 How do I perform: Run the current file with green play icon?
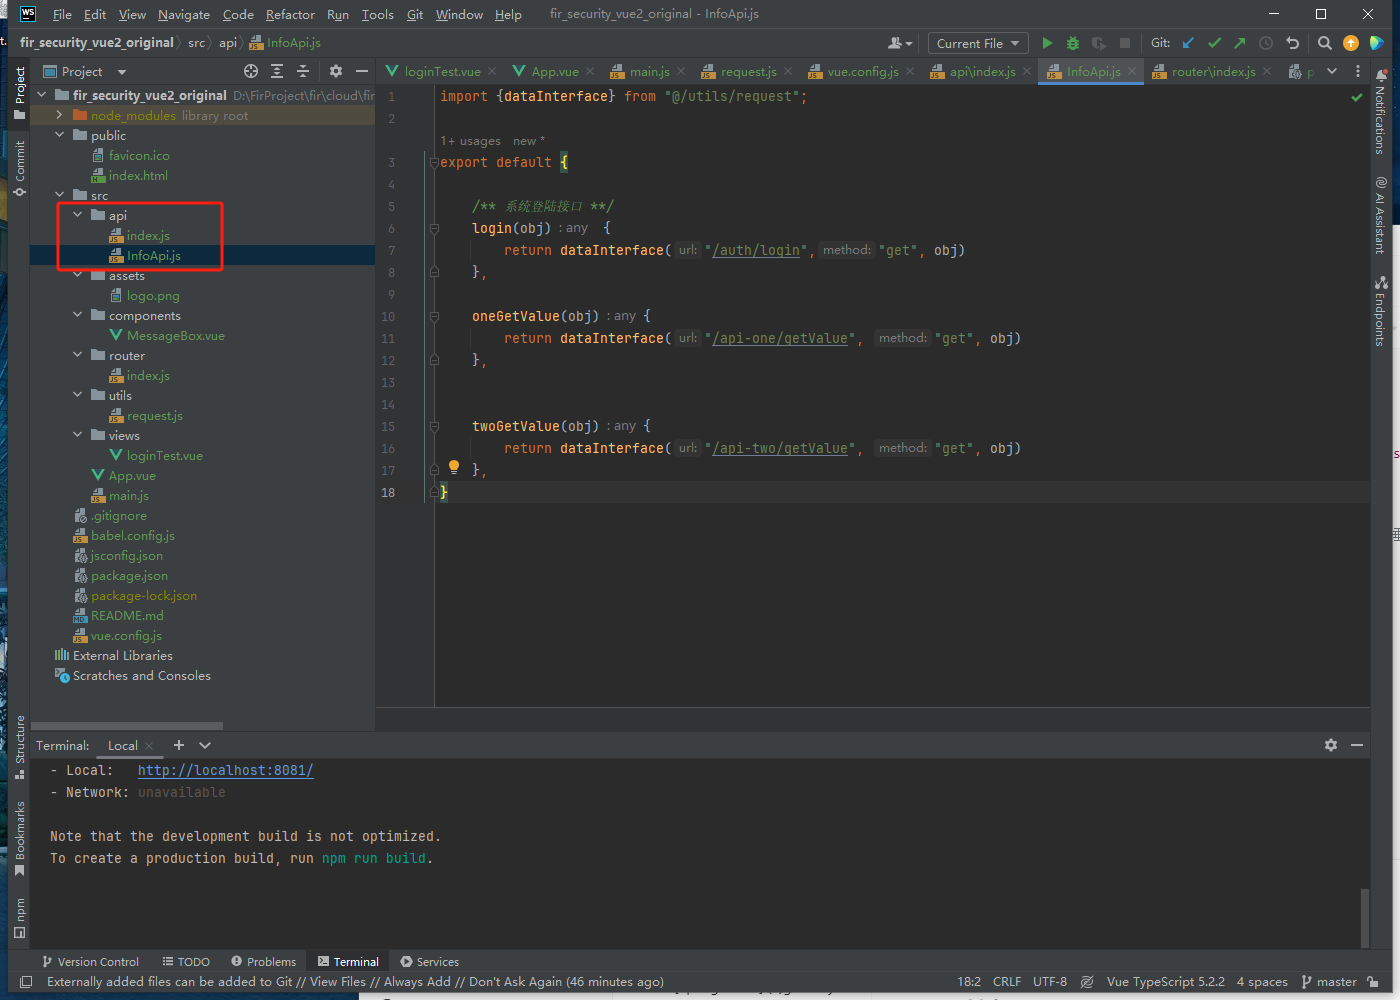pos(1047,43)
